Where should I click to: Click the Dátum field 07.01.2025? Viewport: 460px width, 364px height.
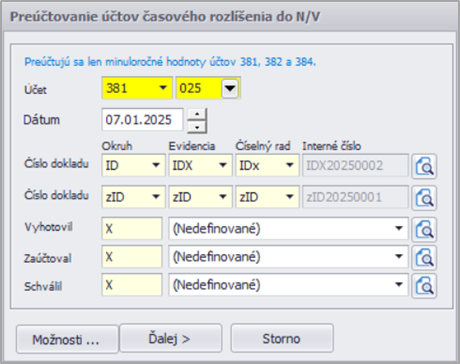[142, 120]
